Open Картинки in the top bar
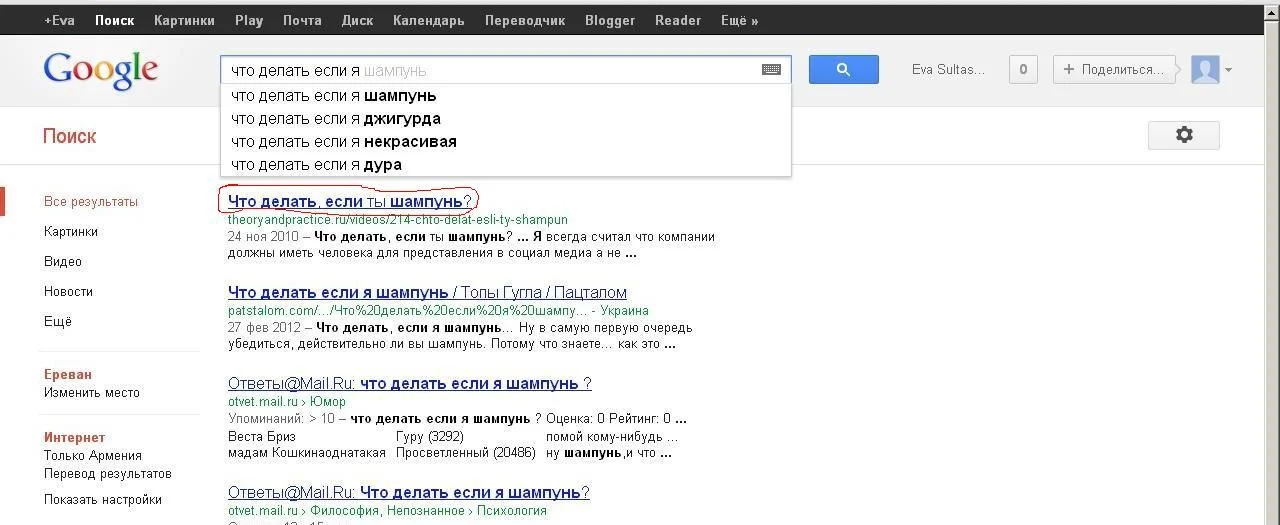The width and height of the screenshot is (1280, 525). 184,20
